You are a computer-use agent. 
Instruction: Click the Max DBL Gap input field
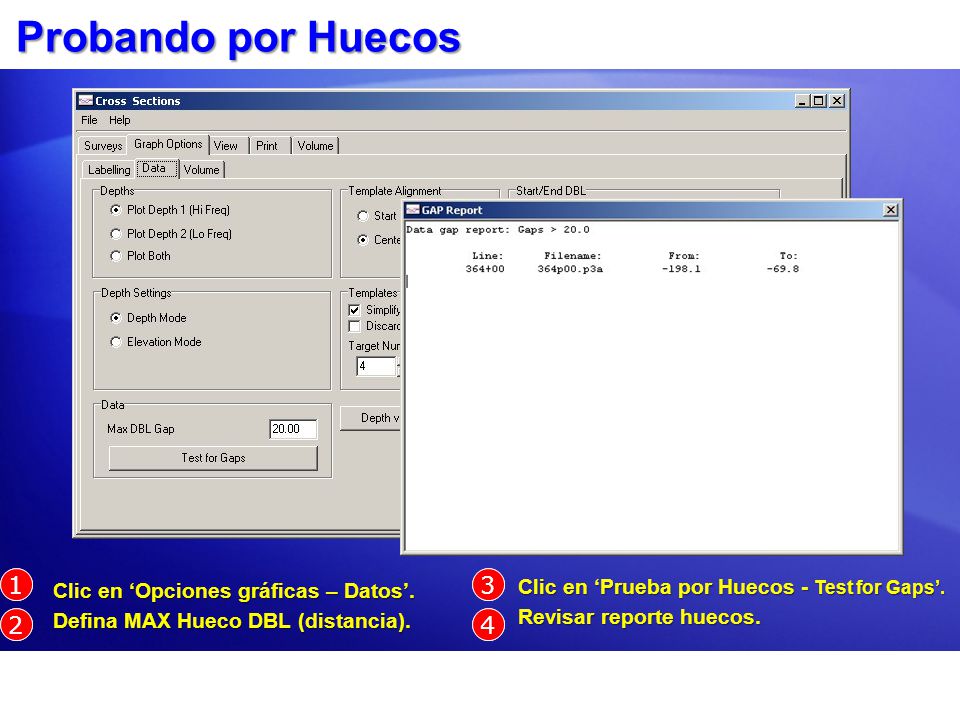click(293, 429)
